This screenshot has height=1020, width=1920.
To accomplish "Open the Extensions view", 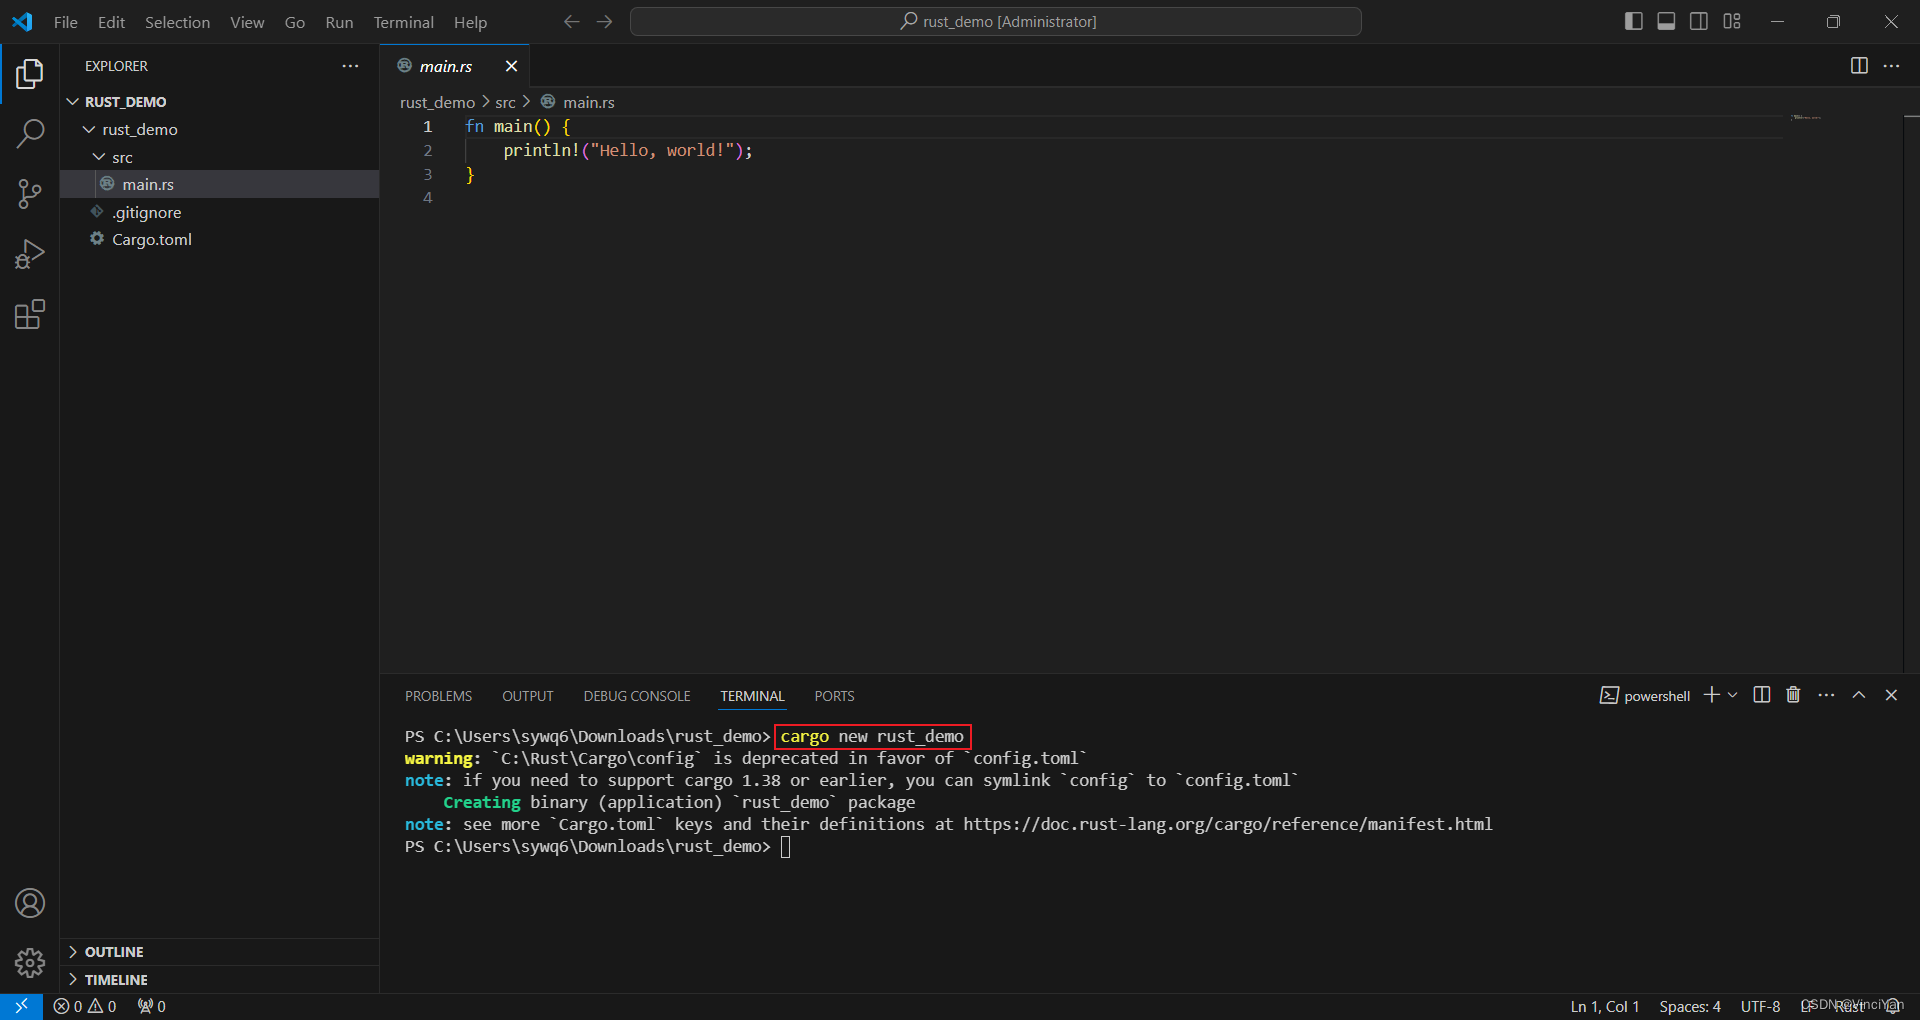I will click(x=30, y=315).
